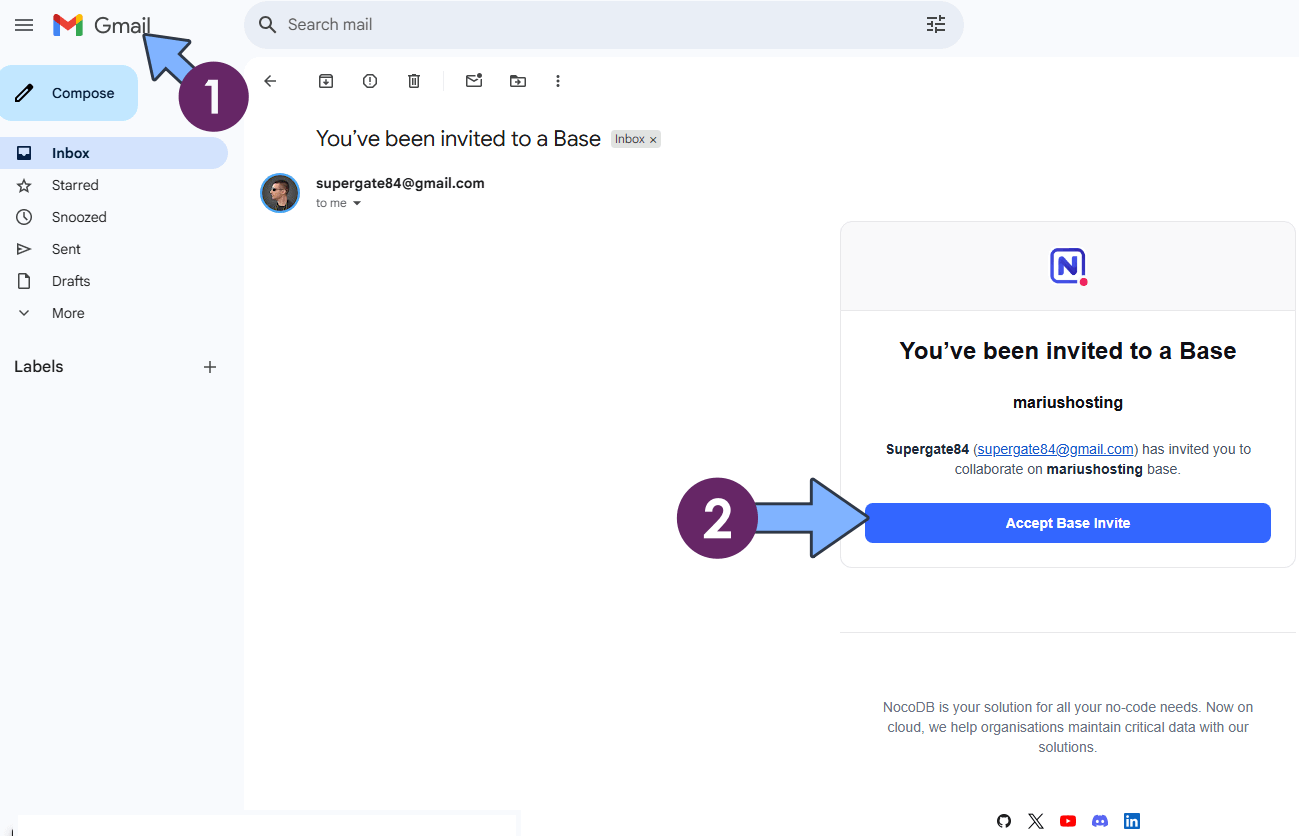Screen dimensions: 1299x836
Task: Open supergate84@gmail.com link in email body
Action: [x=1056, y=449]
